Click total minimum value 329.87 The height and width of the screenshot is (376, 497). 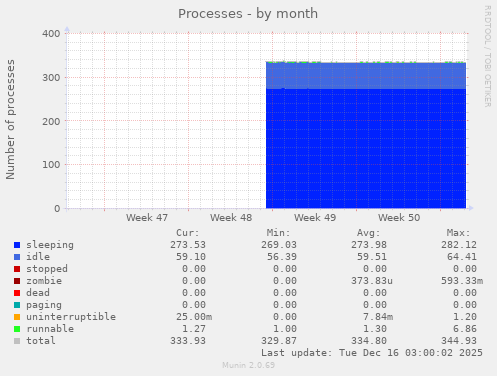pyautogui.click(x=279, y=341)
